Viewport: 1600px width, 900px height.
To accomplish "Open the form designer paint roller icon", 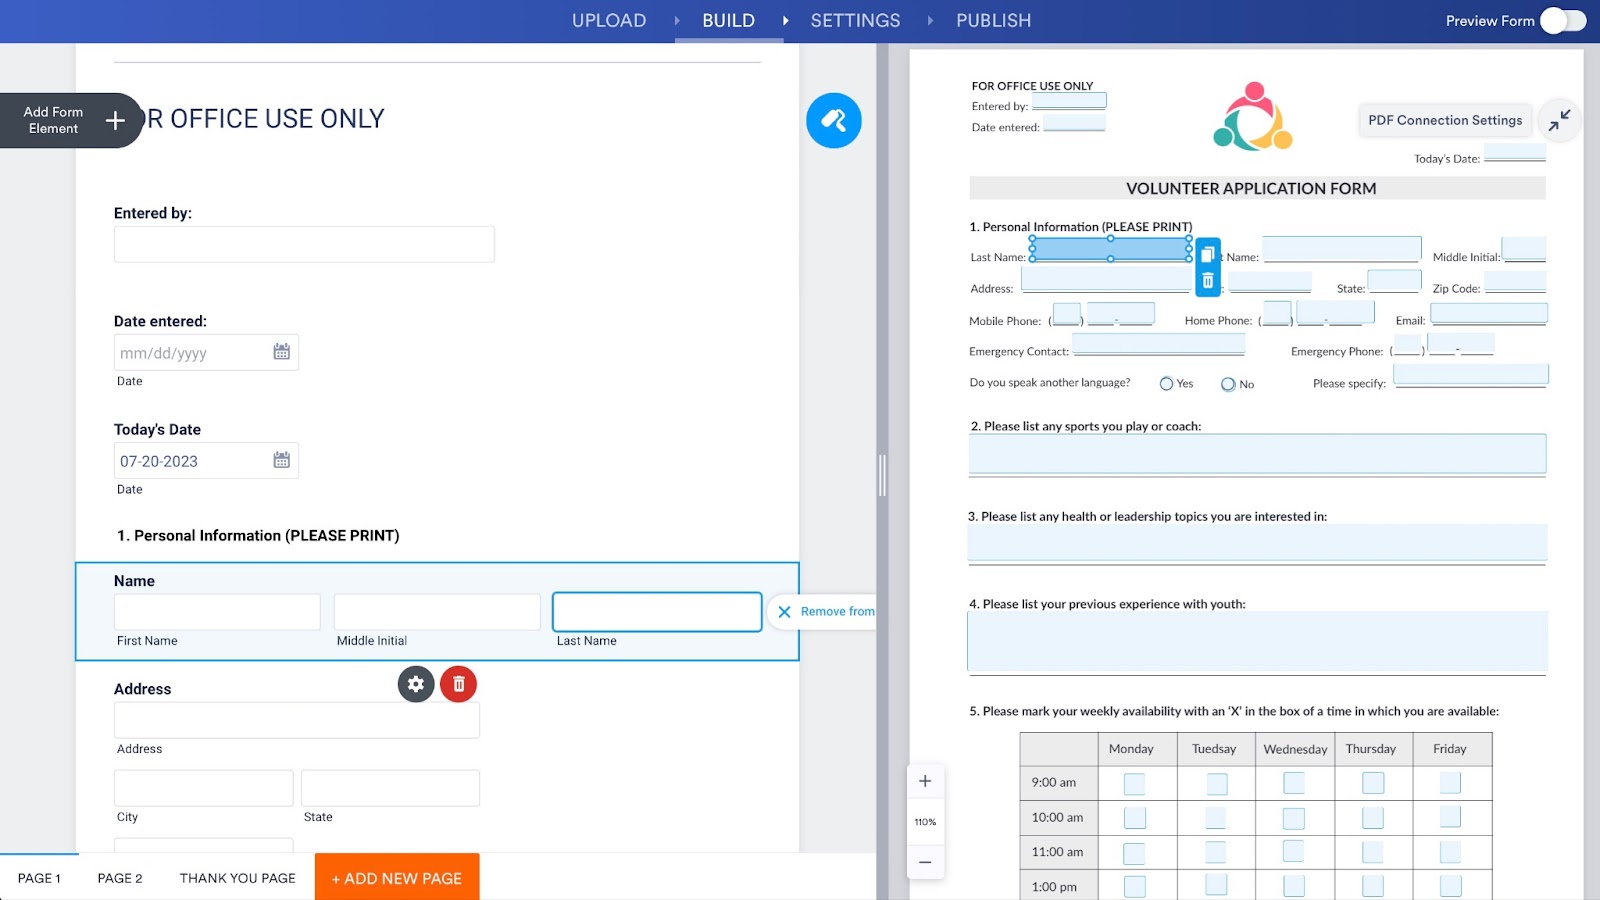I will click(x=834, y=121).
